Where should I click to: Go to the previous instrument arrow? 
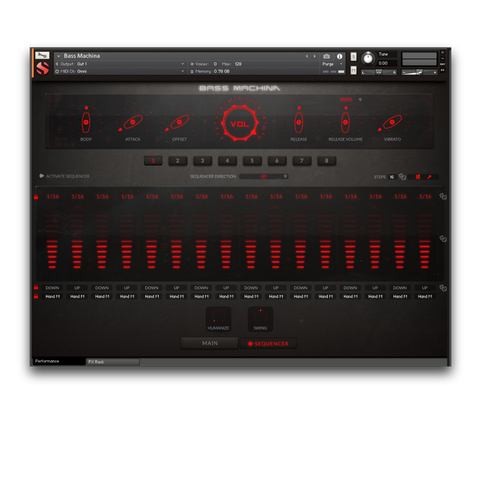(307, 56)
